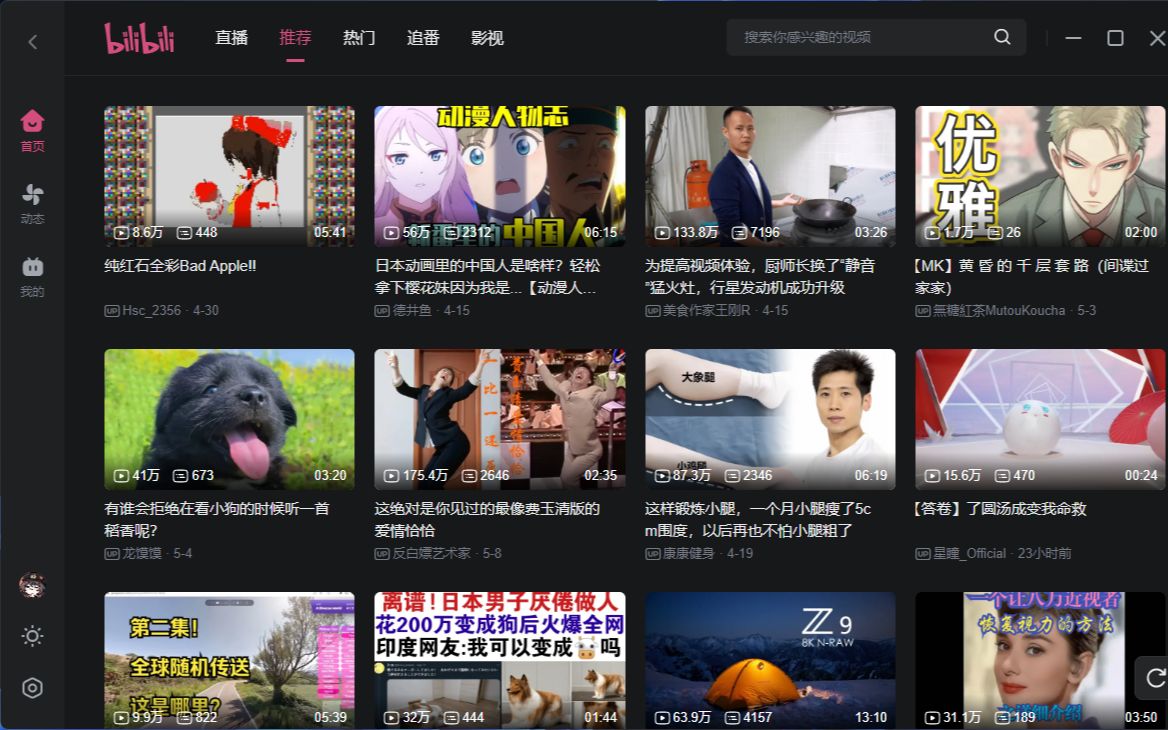Click the user avatar in the sidebar
Image resolution: width=1168 pixels, height=730 pixels.
coord(31,584)
